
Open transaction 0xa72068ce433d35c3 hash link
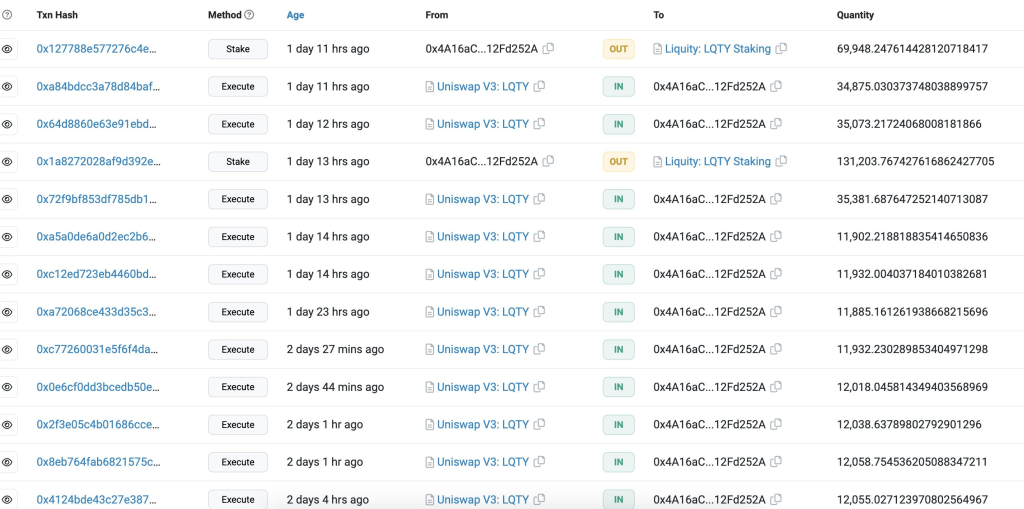[x=97, y=312]
